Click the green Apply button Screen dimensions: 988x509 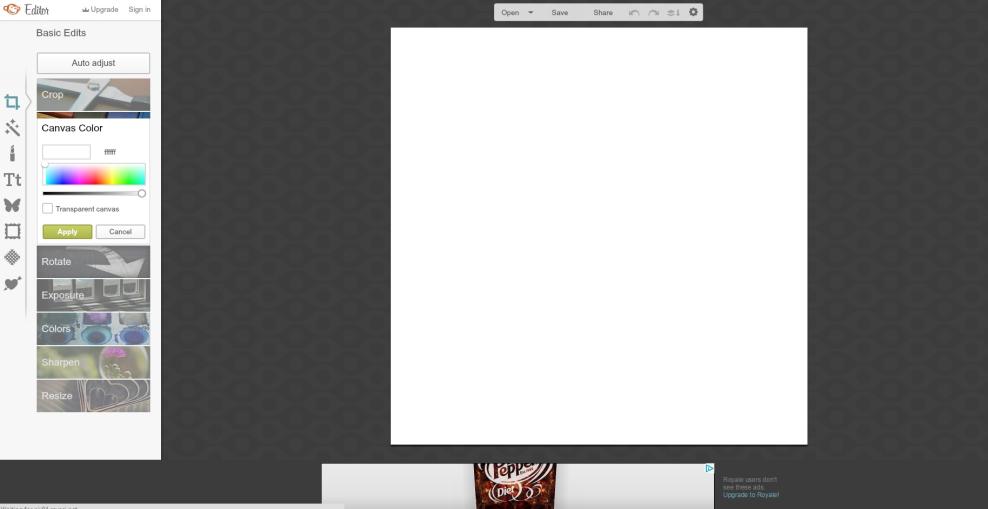click(67, 232)
